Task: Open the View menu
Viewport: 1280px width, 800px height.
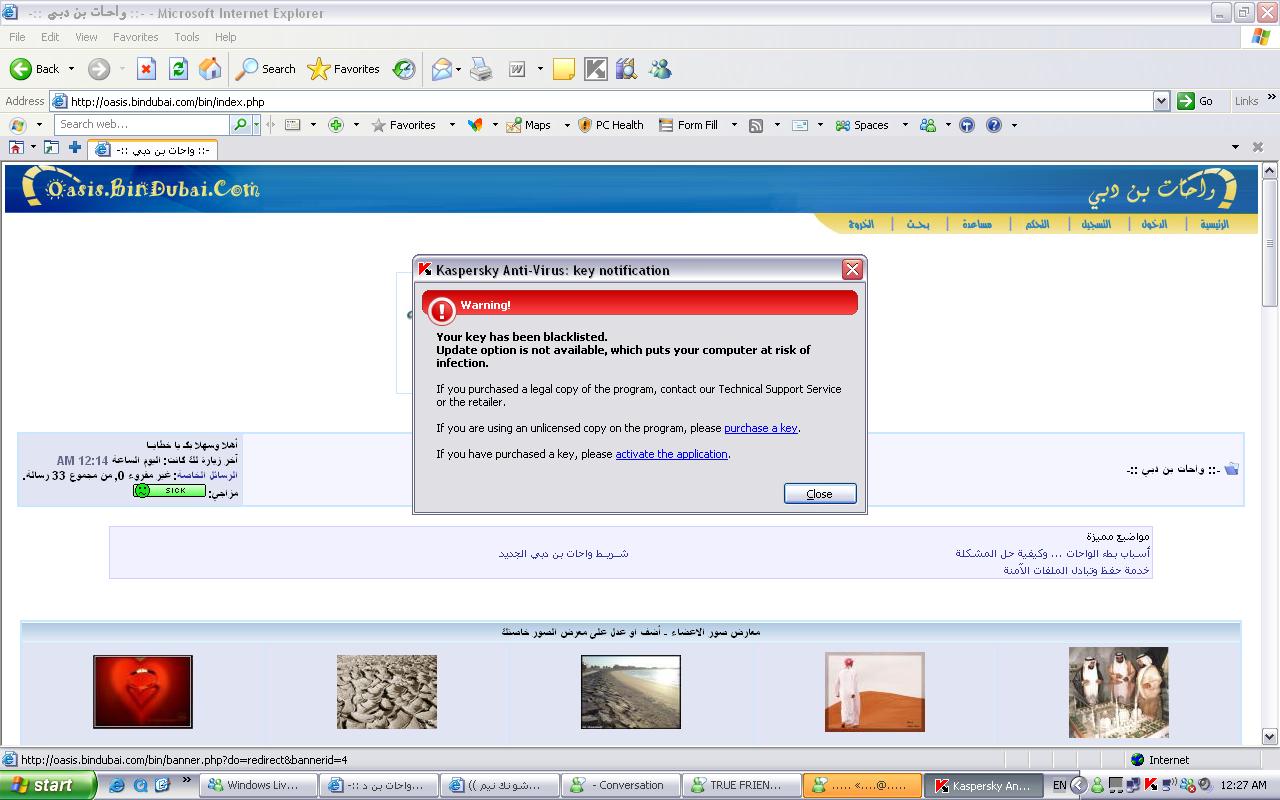Action: tap(86, 37)
